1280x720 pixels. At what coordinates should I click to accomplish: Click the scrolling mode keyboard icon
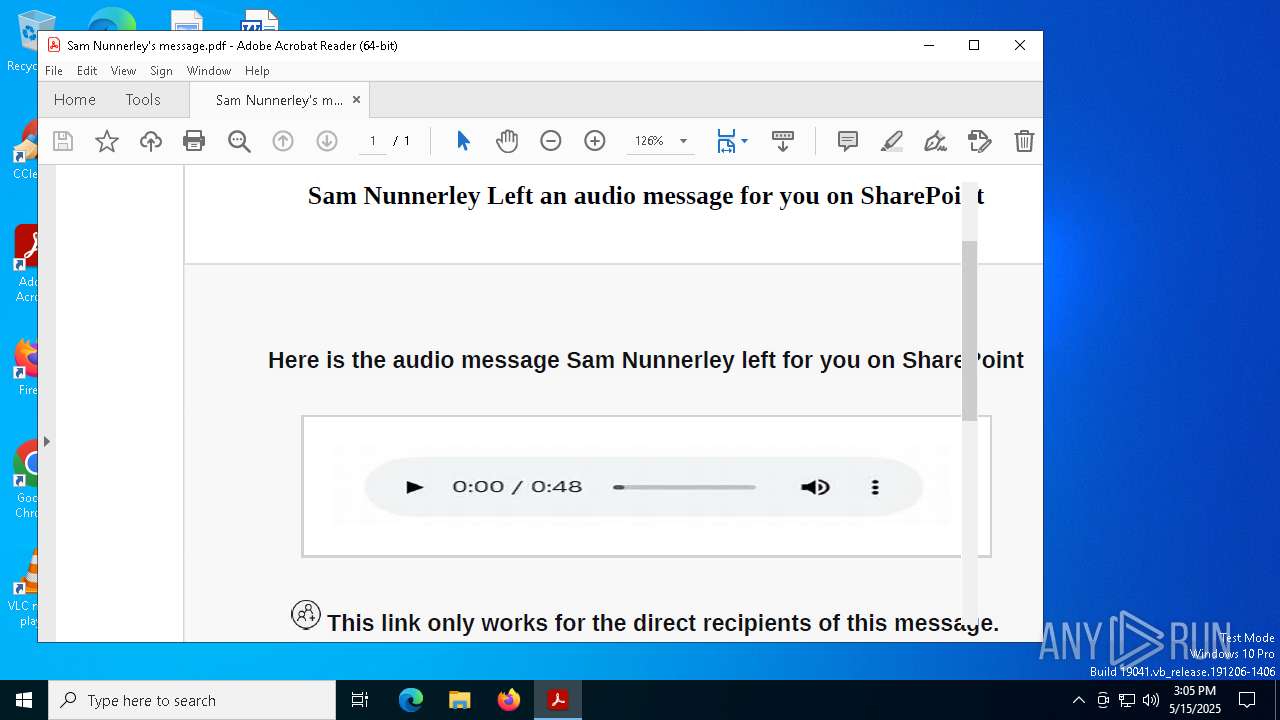pyautogui.click(x=783, y=141)
